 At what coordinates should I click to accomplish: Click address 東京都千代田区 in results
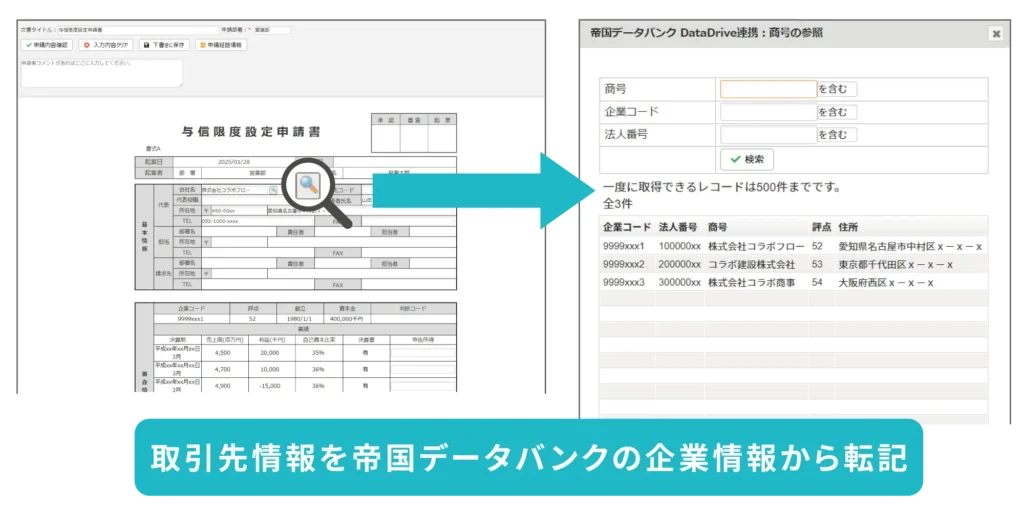click(x=895, y=264)
